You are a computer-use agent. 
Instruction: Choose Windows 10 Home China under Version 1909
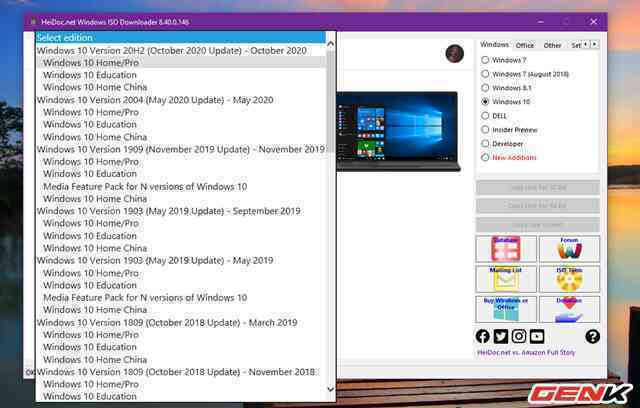click(181, 199)
